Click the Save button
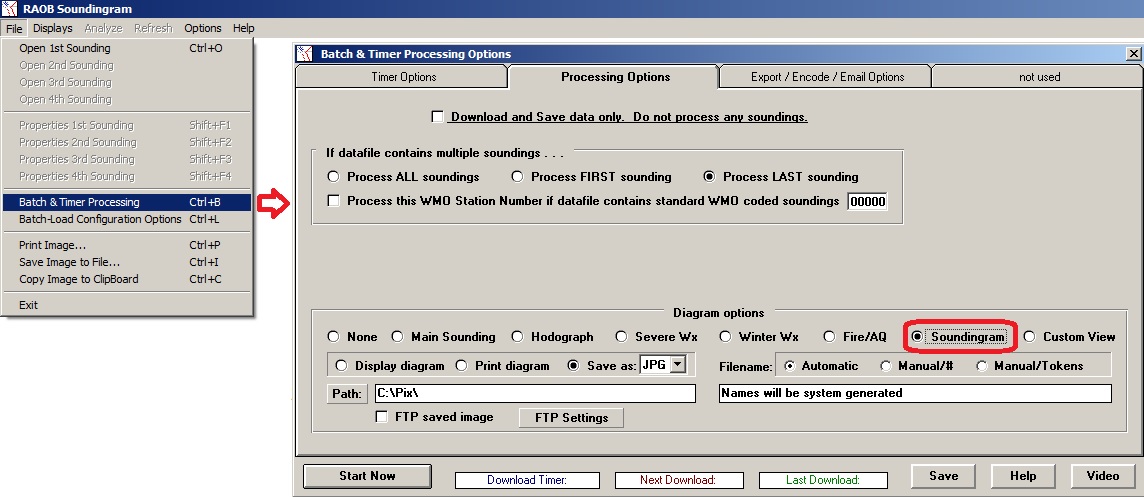 [x=943, y=476]
